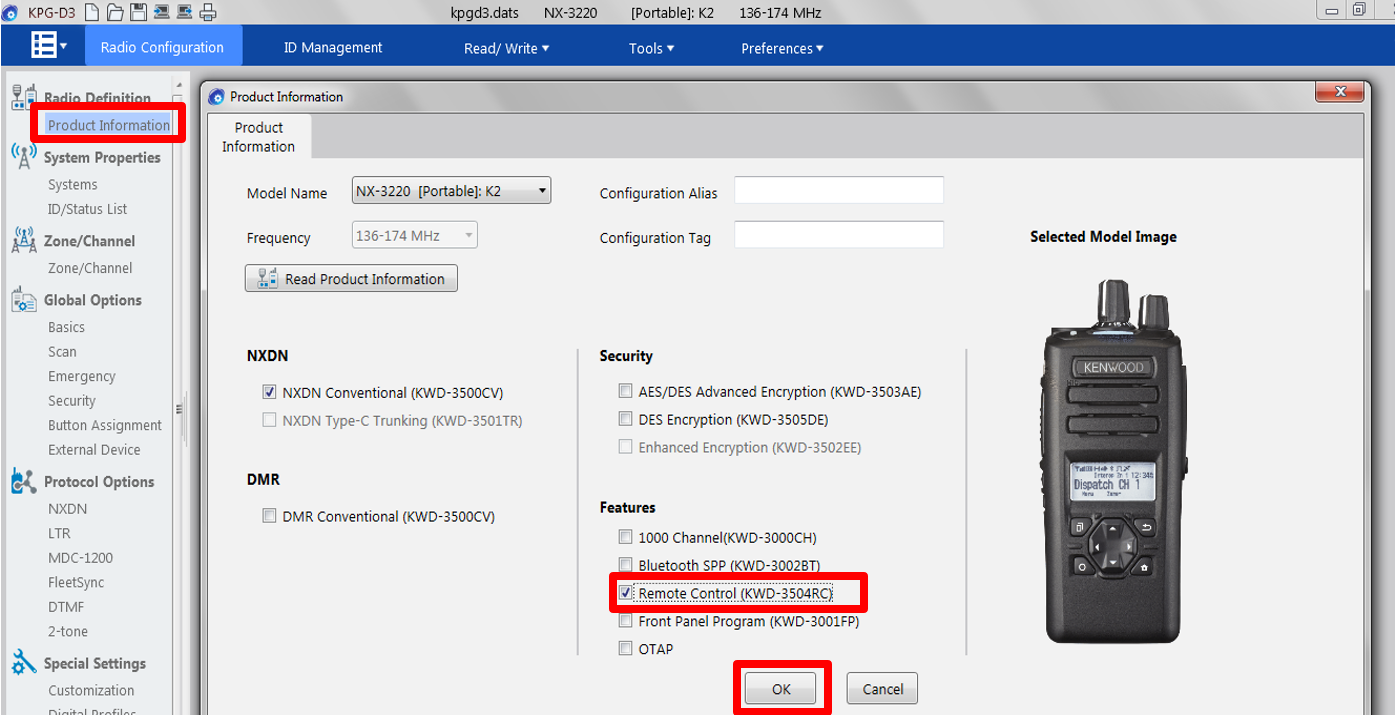This screenshot has height=715, width=1395.
Task: Switch to the ID Management tab
Action: pos(333,47)
